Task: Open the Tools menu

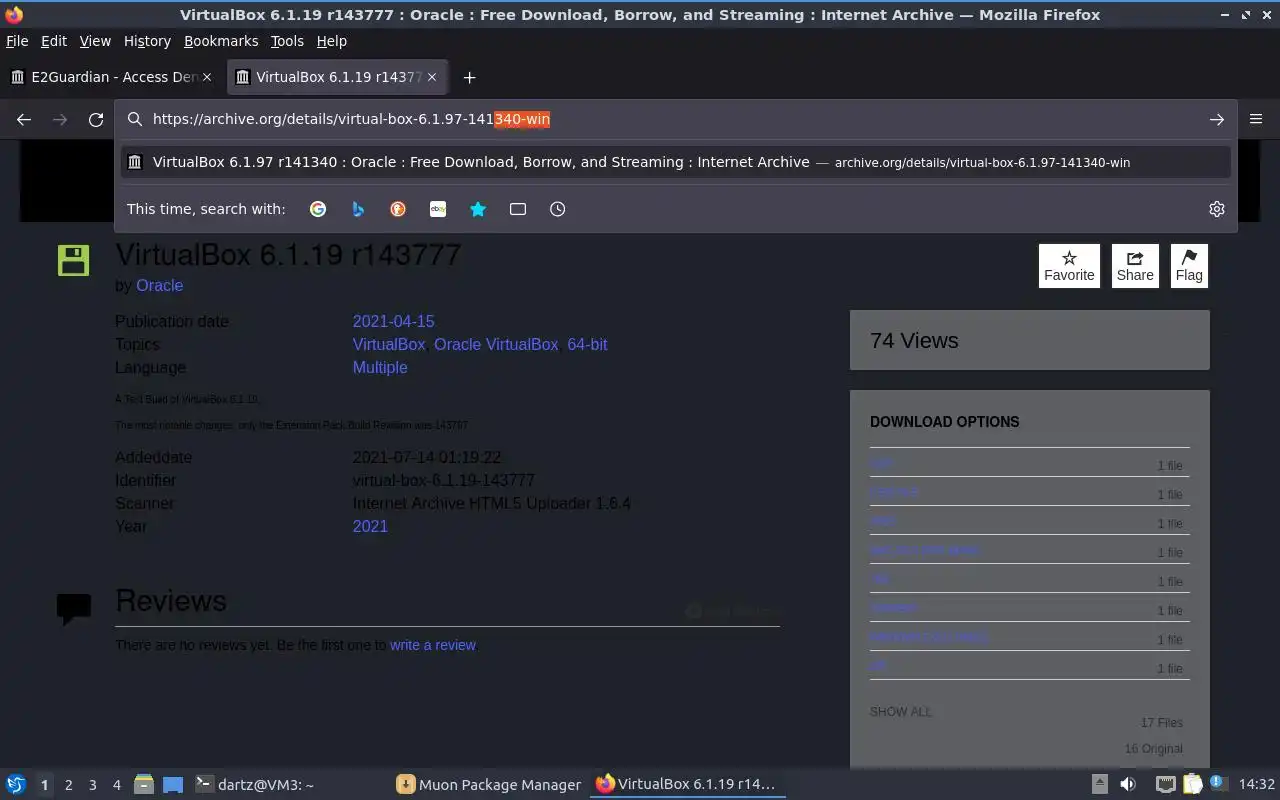Action: [287, 41]
